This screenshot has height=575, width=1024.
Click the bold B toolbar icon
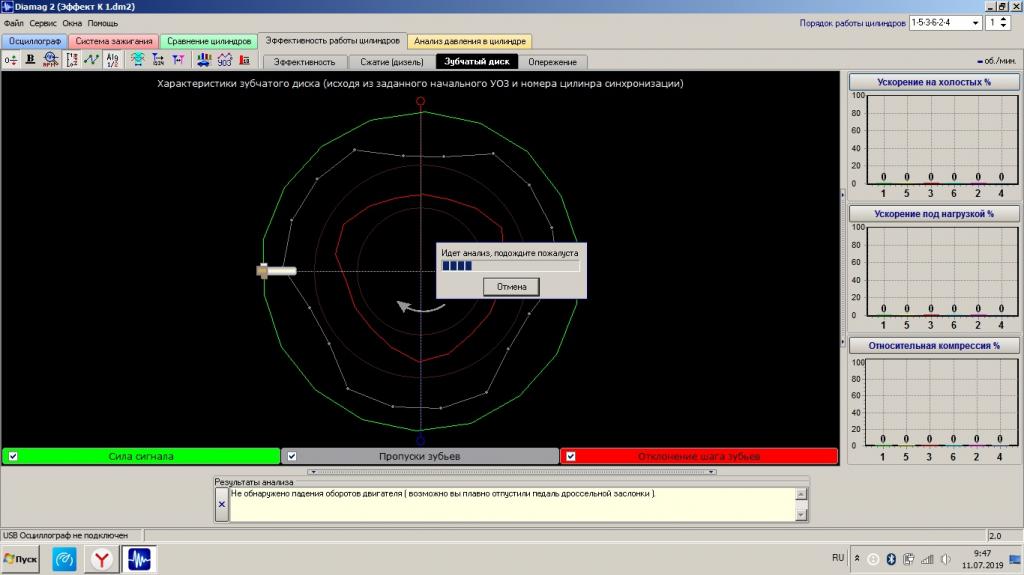30,59
